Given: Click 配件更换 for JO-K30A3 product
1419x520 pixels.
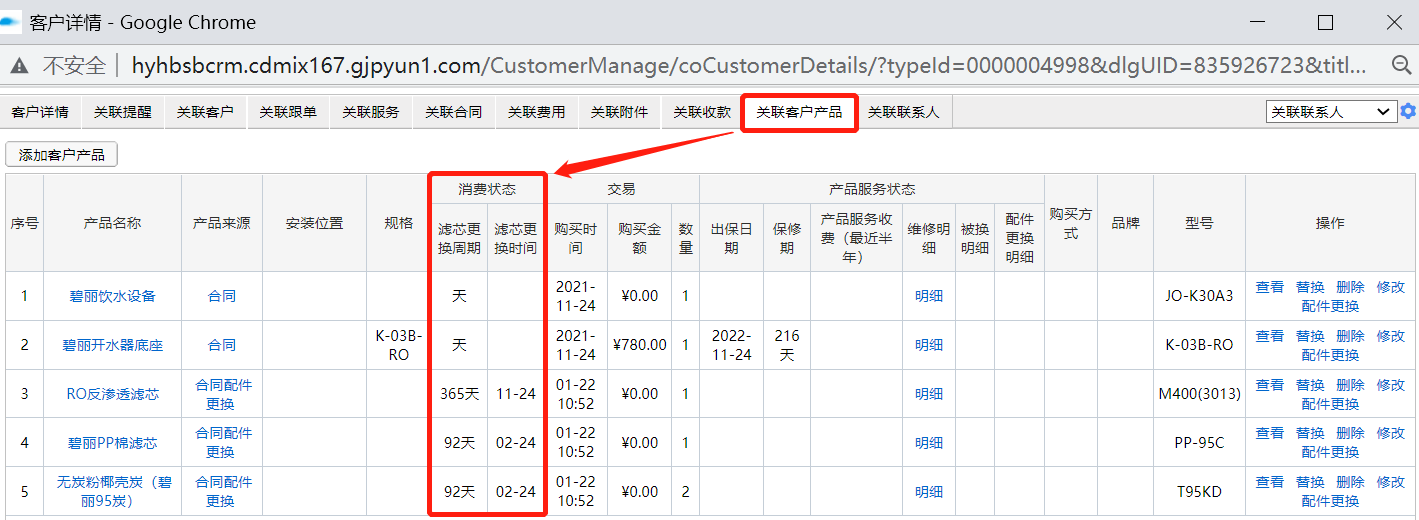Looking at the screenshot, I should 1330,306.
